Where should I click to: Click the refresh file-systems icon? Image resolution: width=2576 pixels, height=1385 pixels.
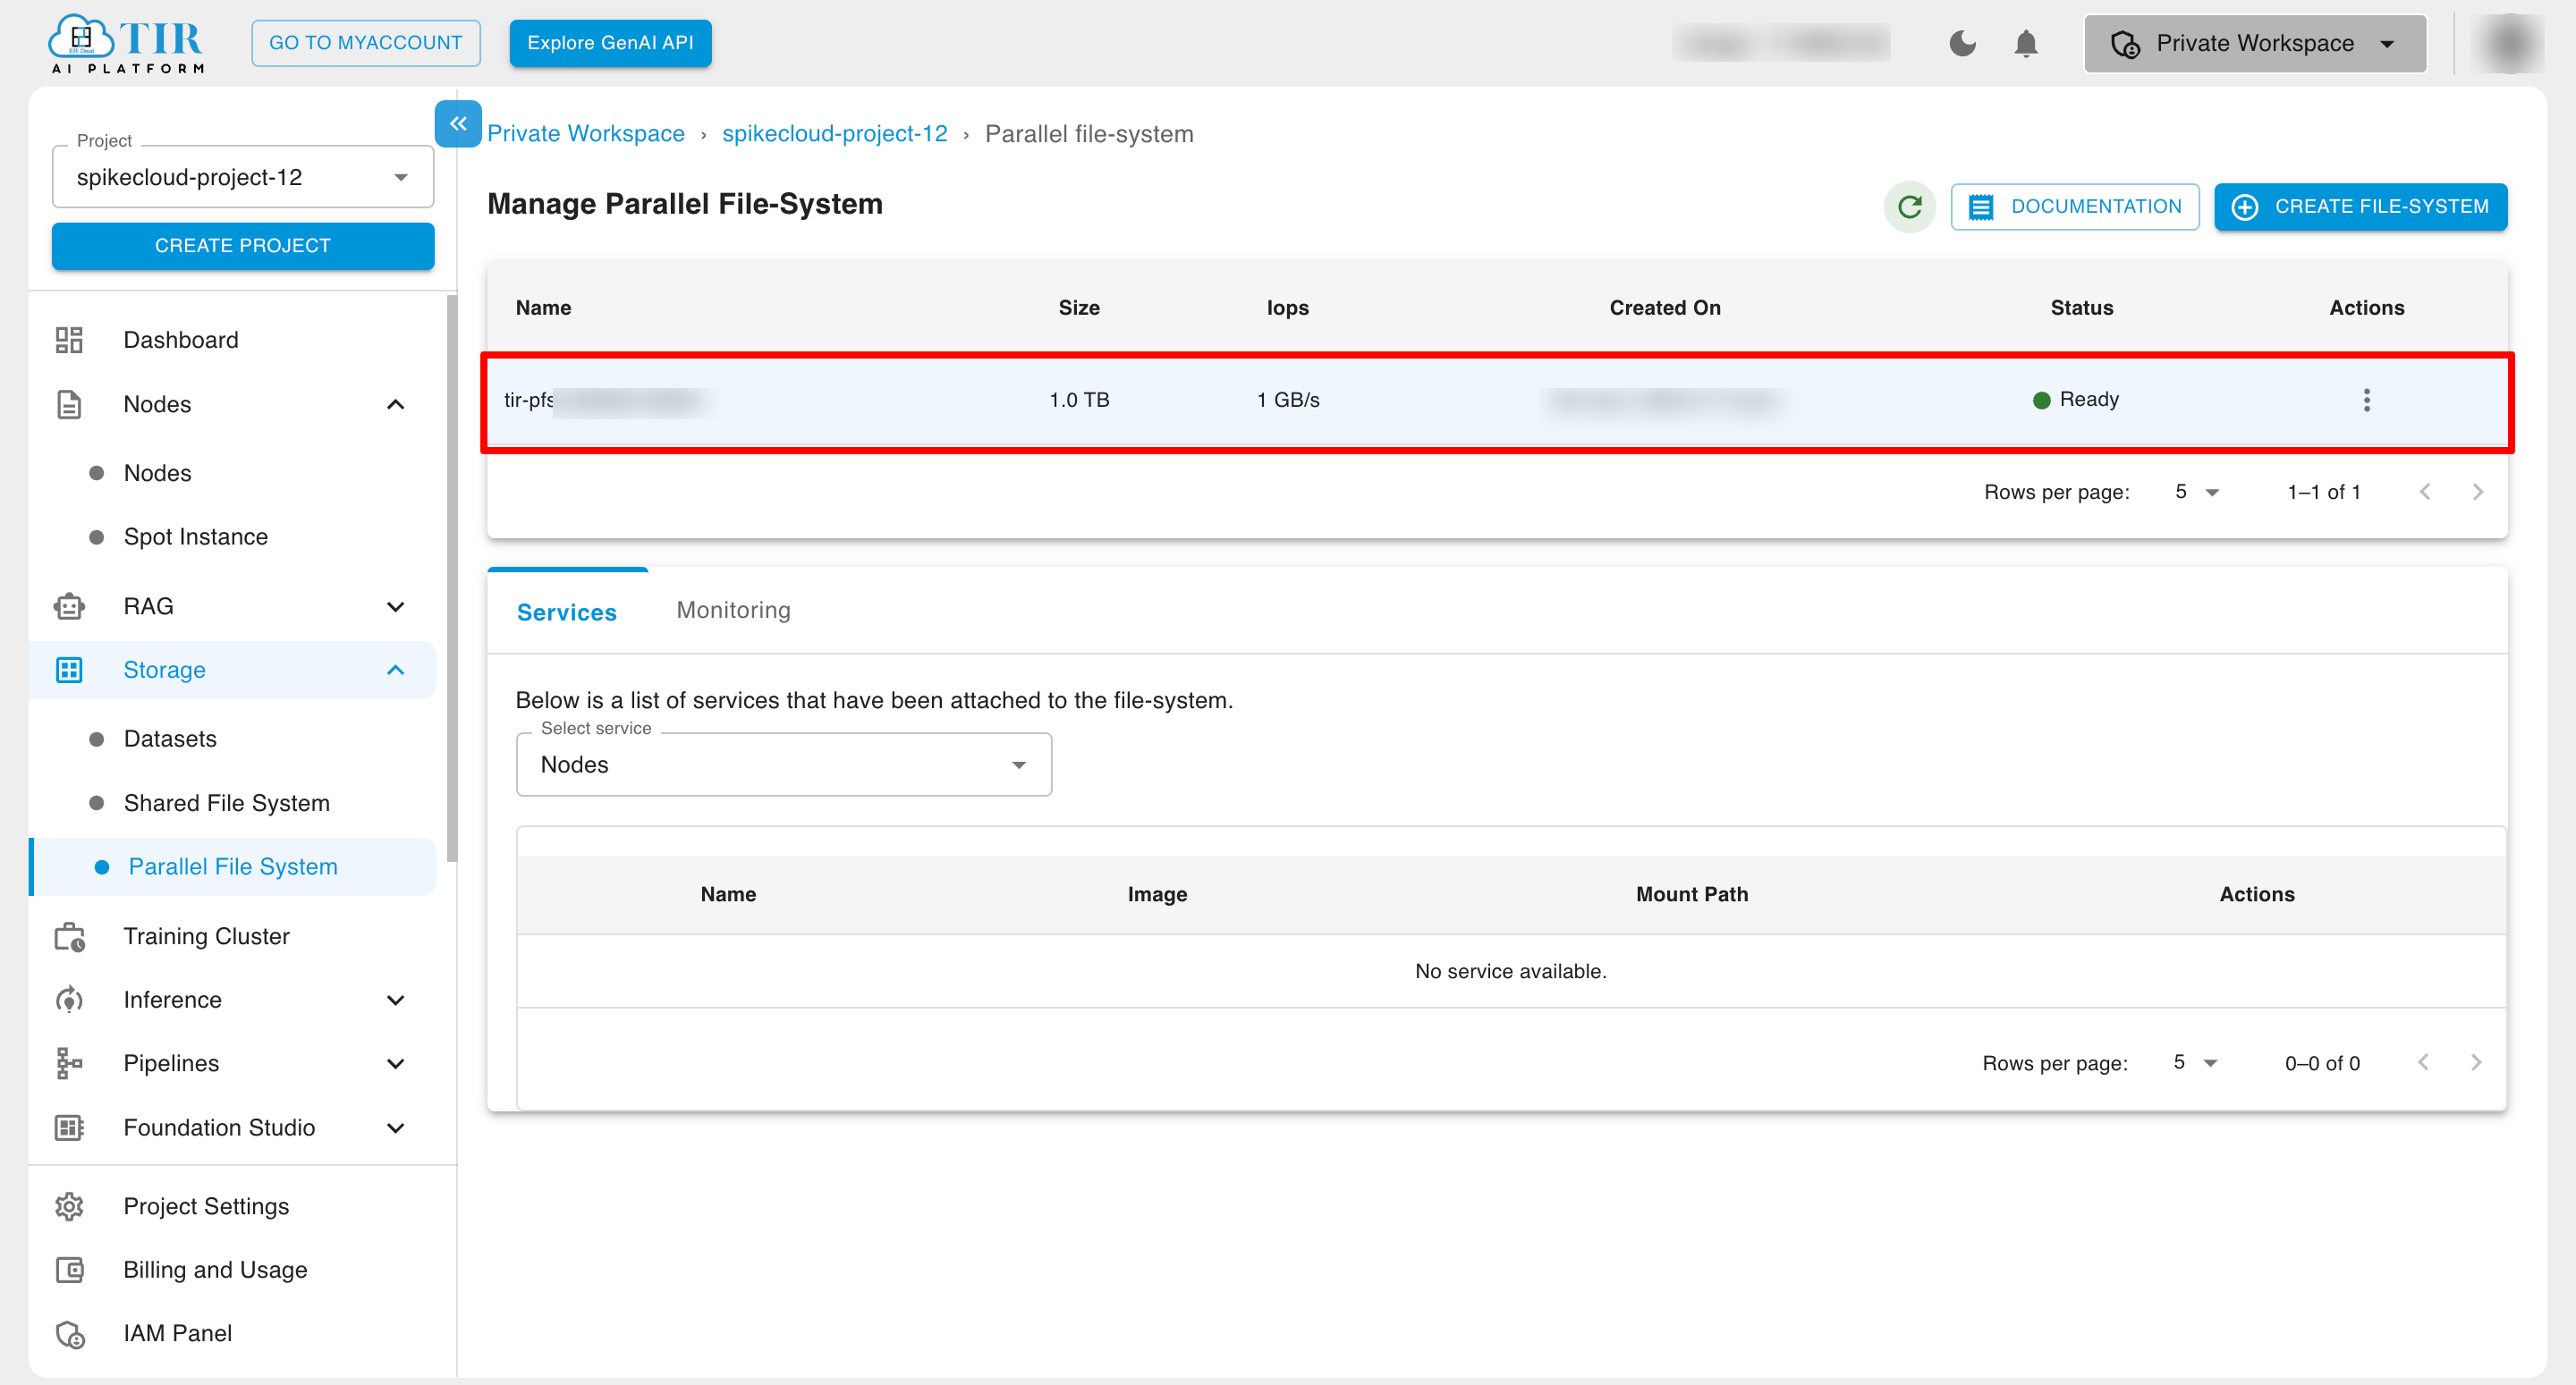1910,206
